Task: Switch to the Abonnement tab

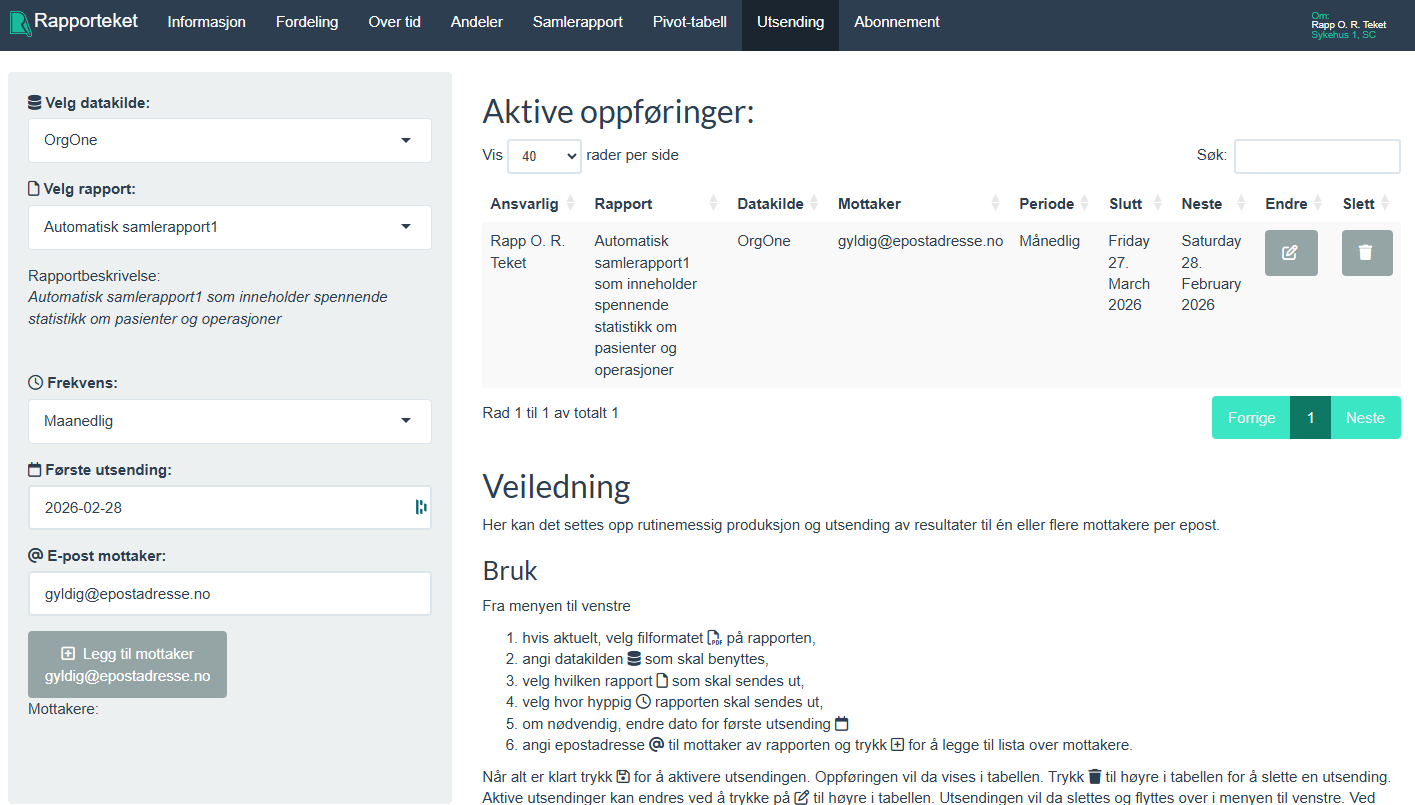Action: pos(895,22)
